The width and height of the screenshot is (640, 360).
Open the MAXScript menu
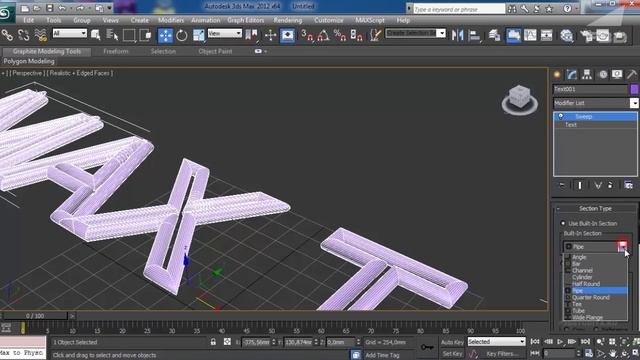click(x=369, y=20)
